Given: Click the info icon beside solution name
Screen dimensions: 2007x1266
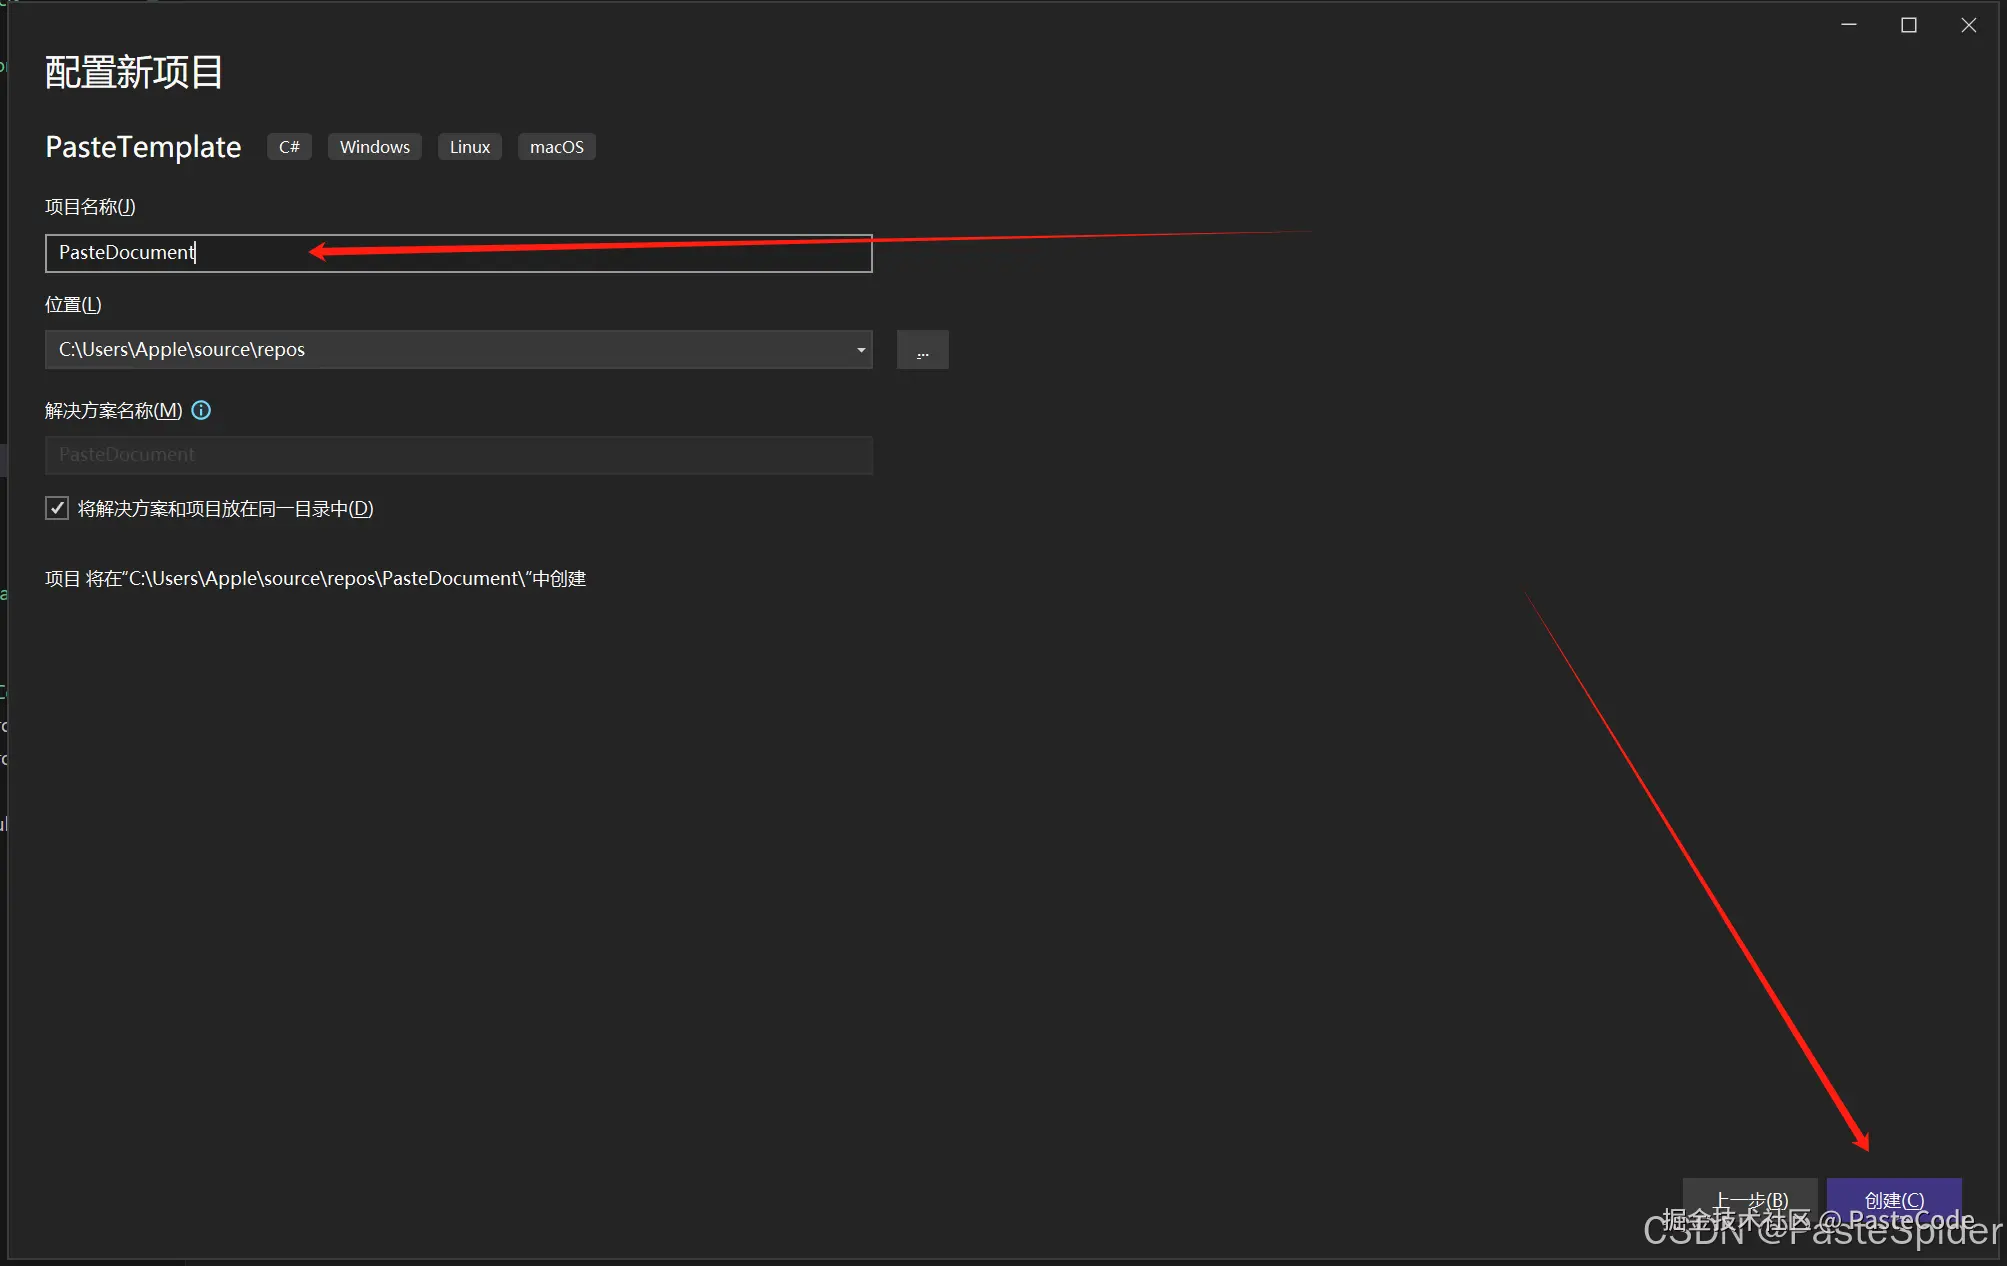Looking at the screenshot, I should (x=201, y=410).
